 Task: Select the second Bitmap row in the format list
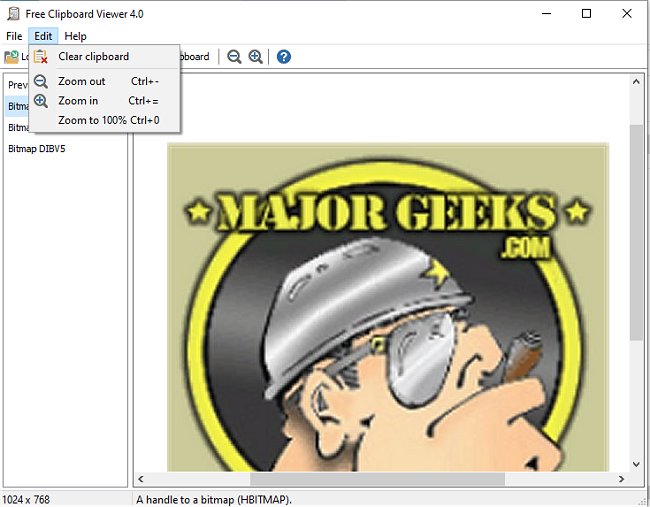tap(17, 127)
